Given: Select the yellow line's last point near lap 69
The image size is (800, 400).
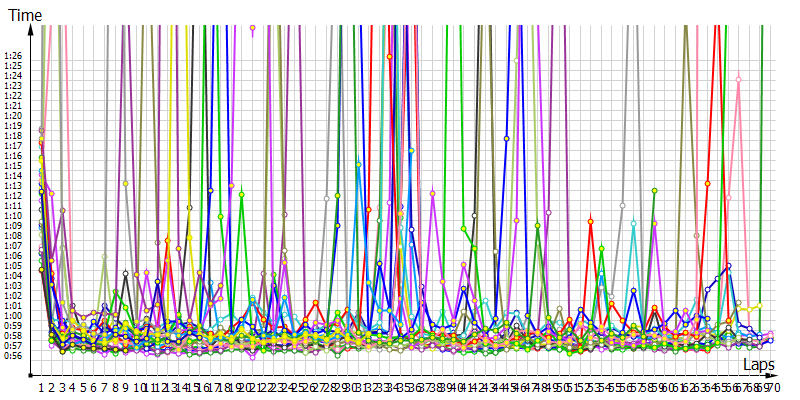Looking at the screenshot, I should pyautogui.click(x=760, y=306).
